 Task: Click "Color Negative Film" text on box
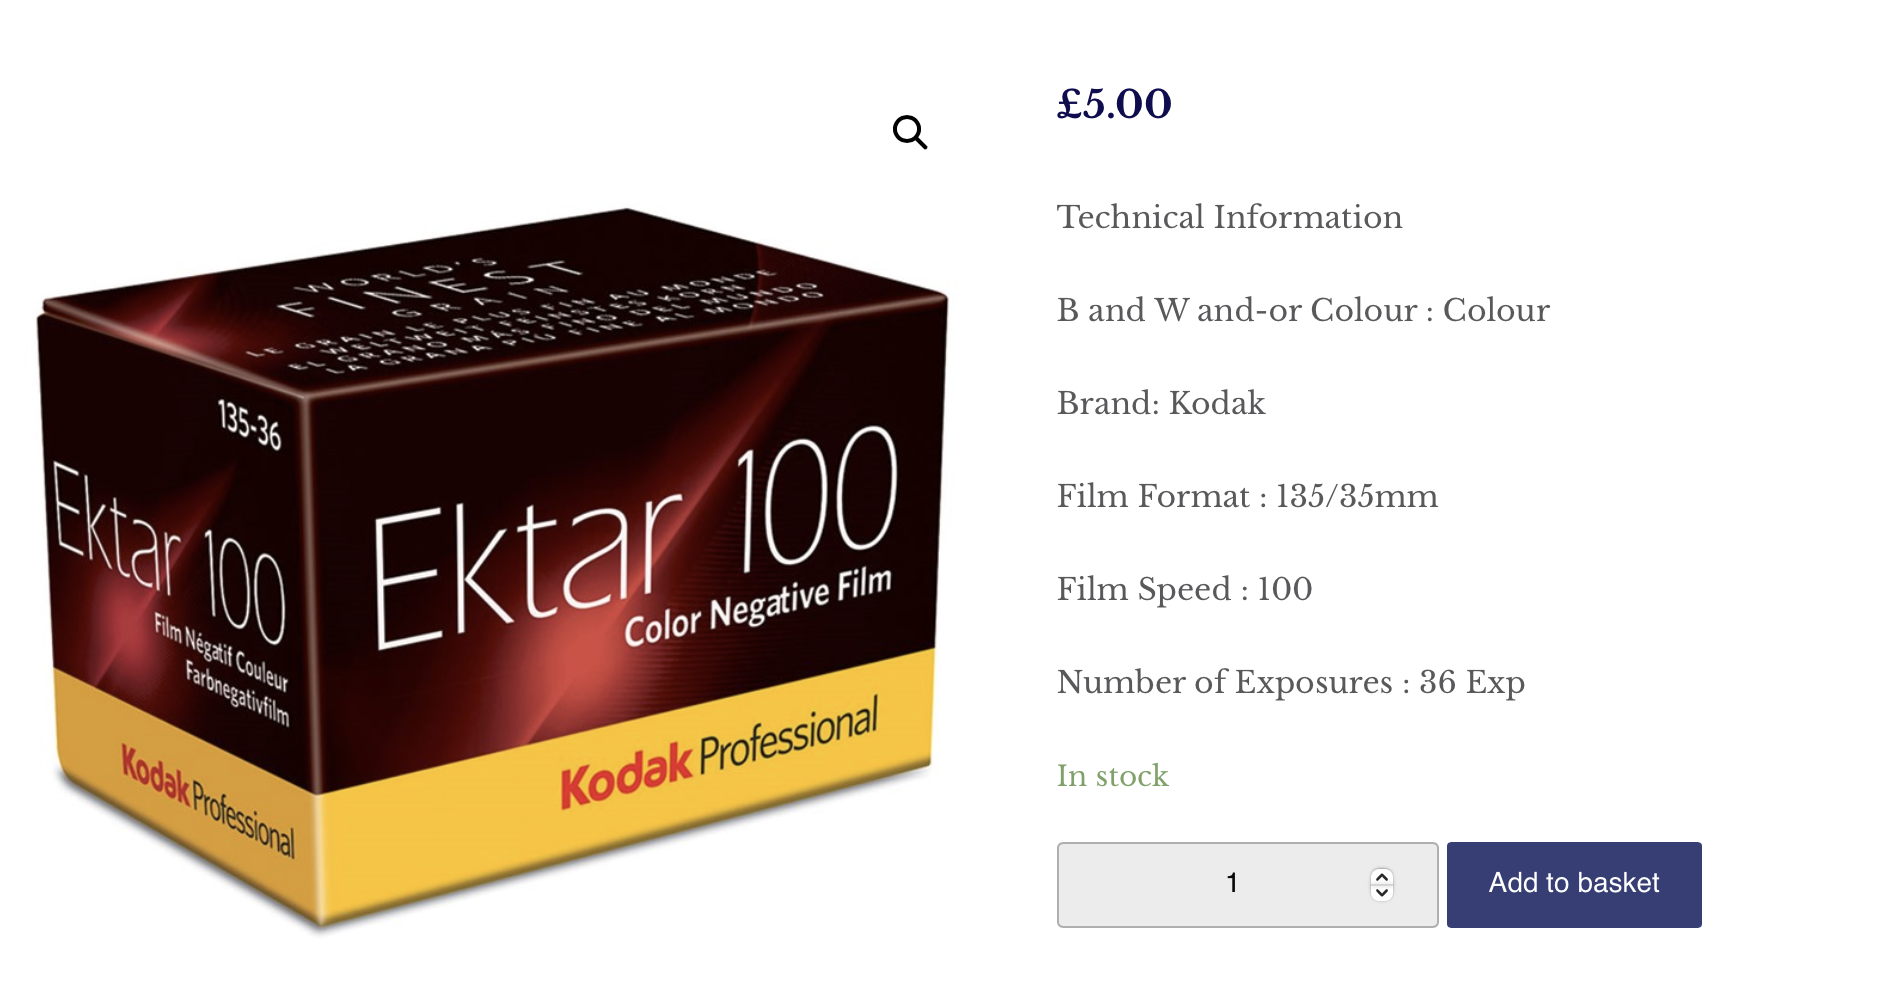point(757,606)
